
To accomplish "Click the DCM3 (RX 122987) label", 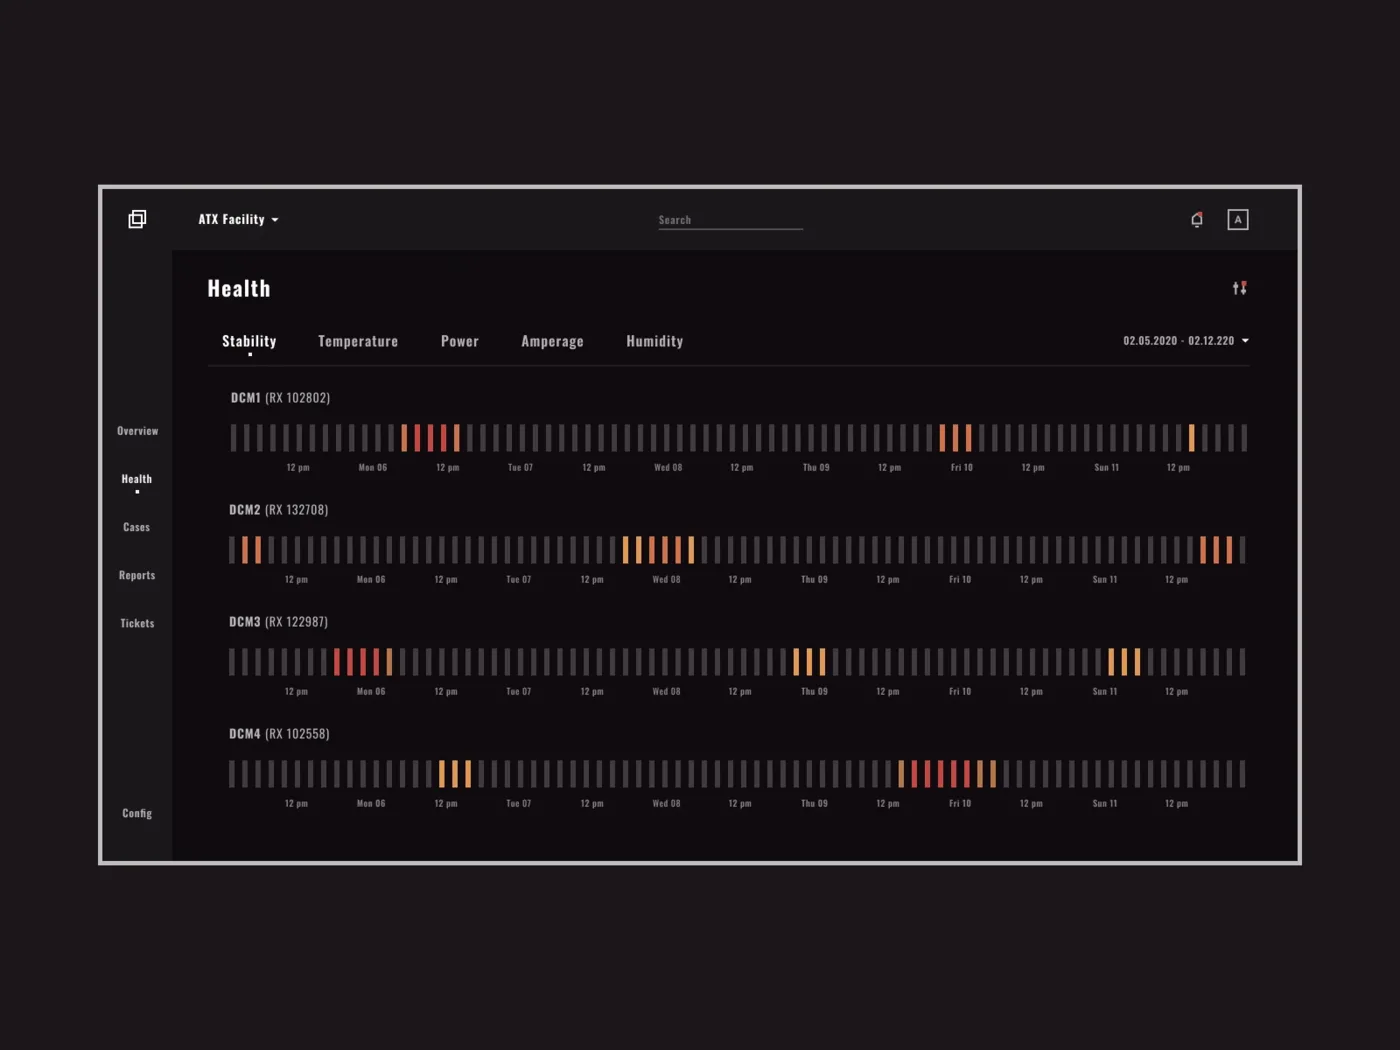I will [x=279, y=622].
